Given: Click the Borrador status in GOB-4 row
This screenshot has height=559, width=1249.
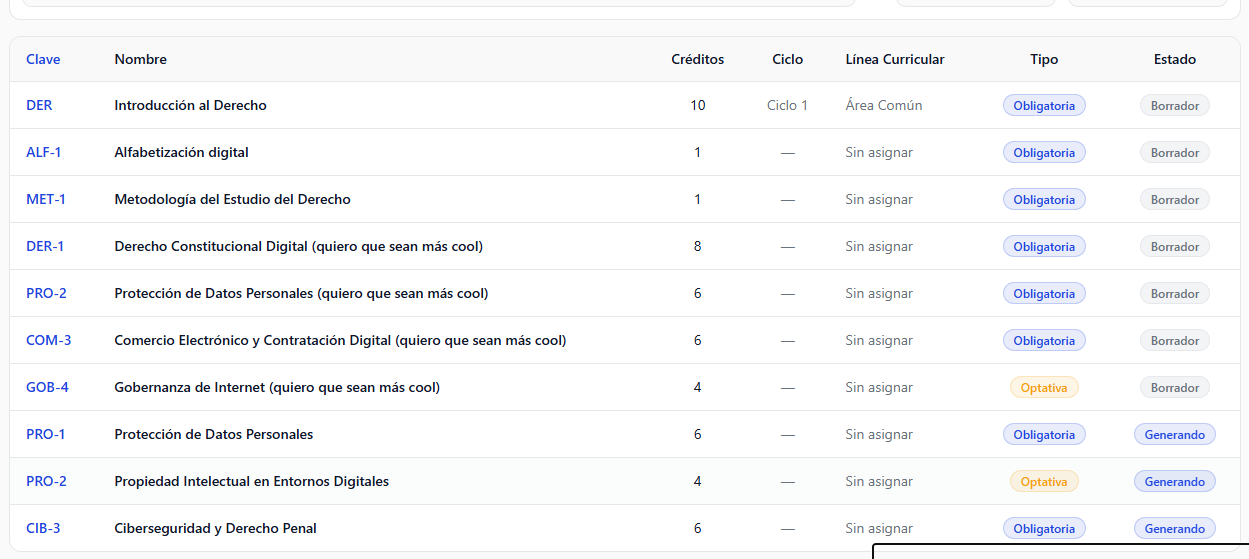Looking at the screenshot, I should click(x=1175, y=387).
